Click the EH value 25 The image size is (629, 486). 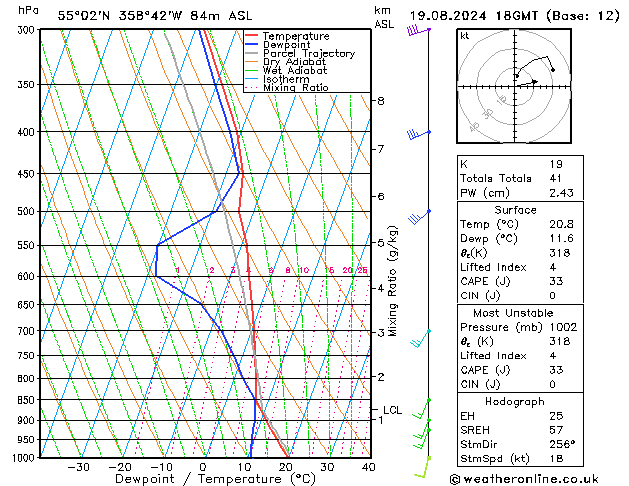click(556, 416)
